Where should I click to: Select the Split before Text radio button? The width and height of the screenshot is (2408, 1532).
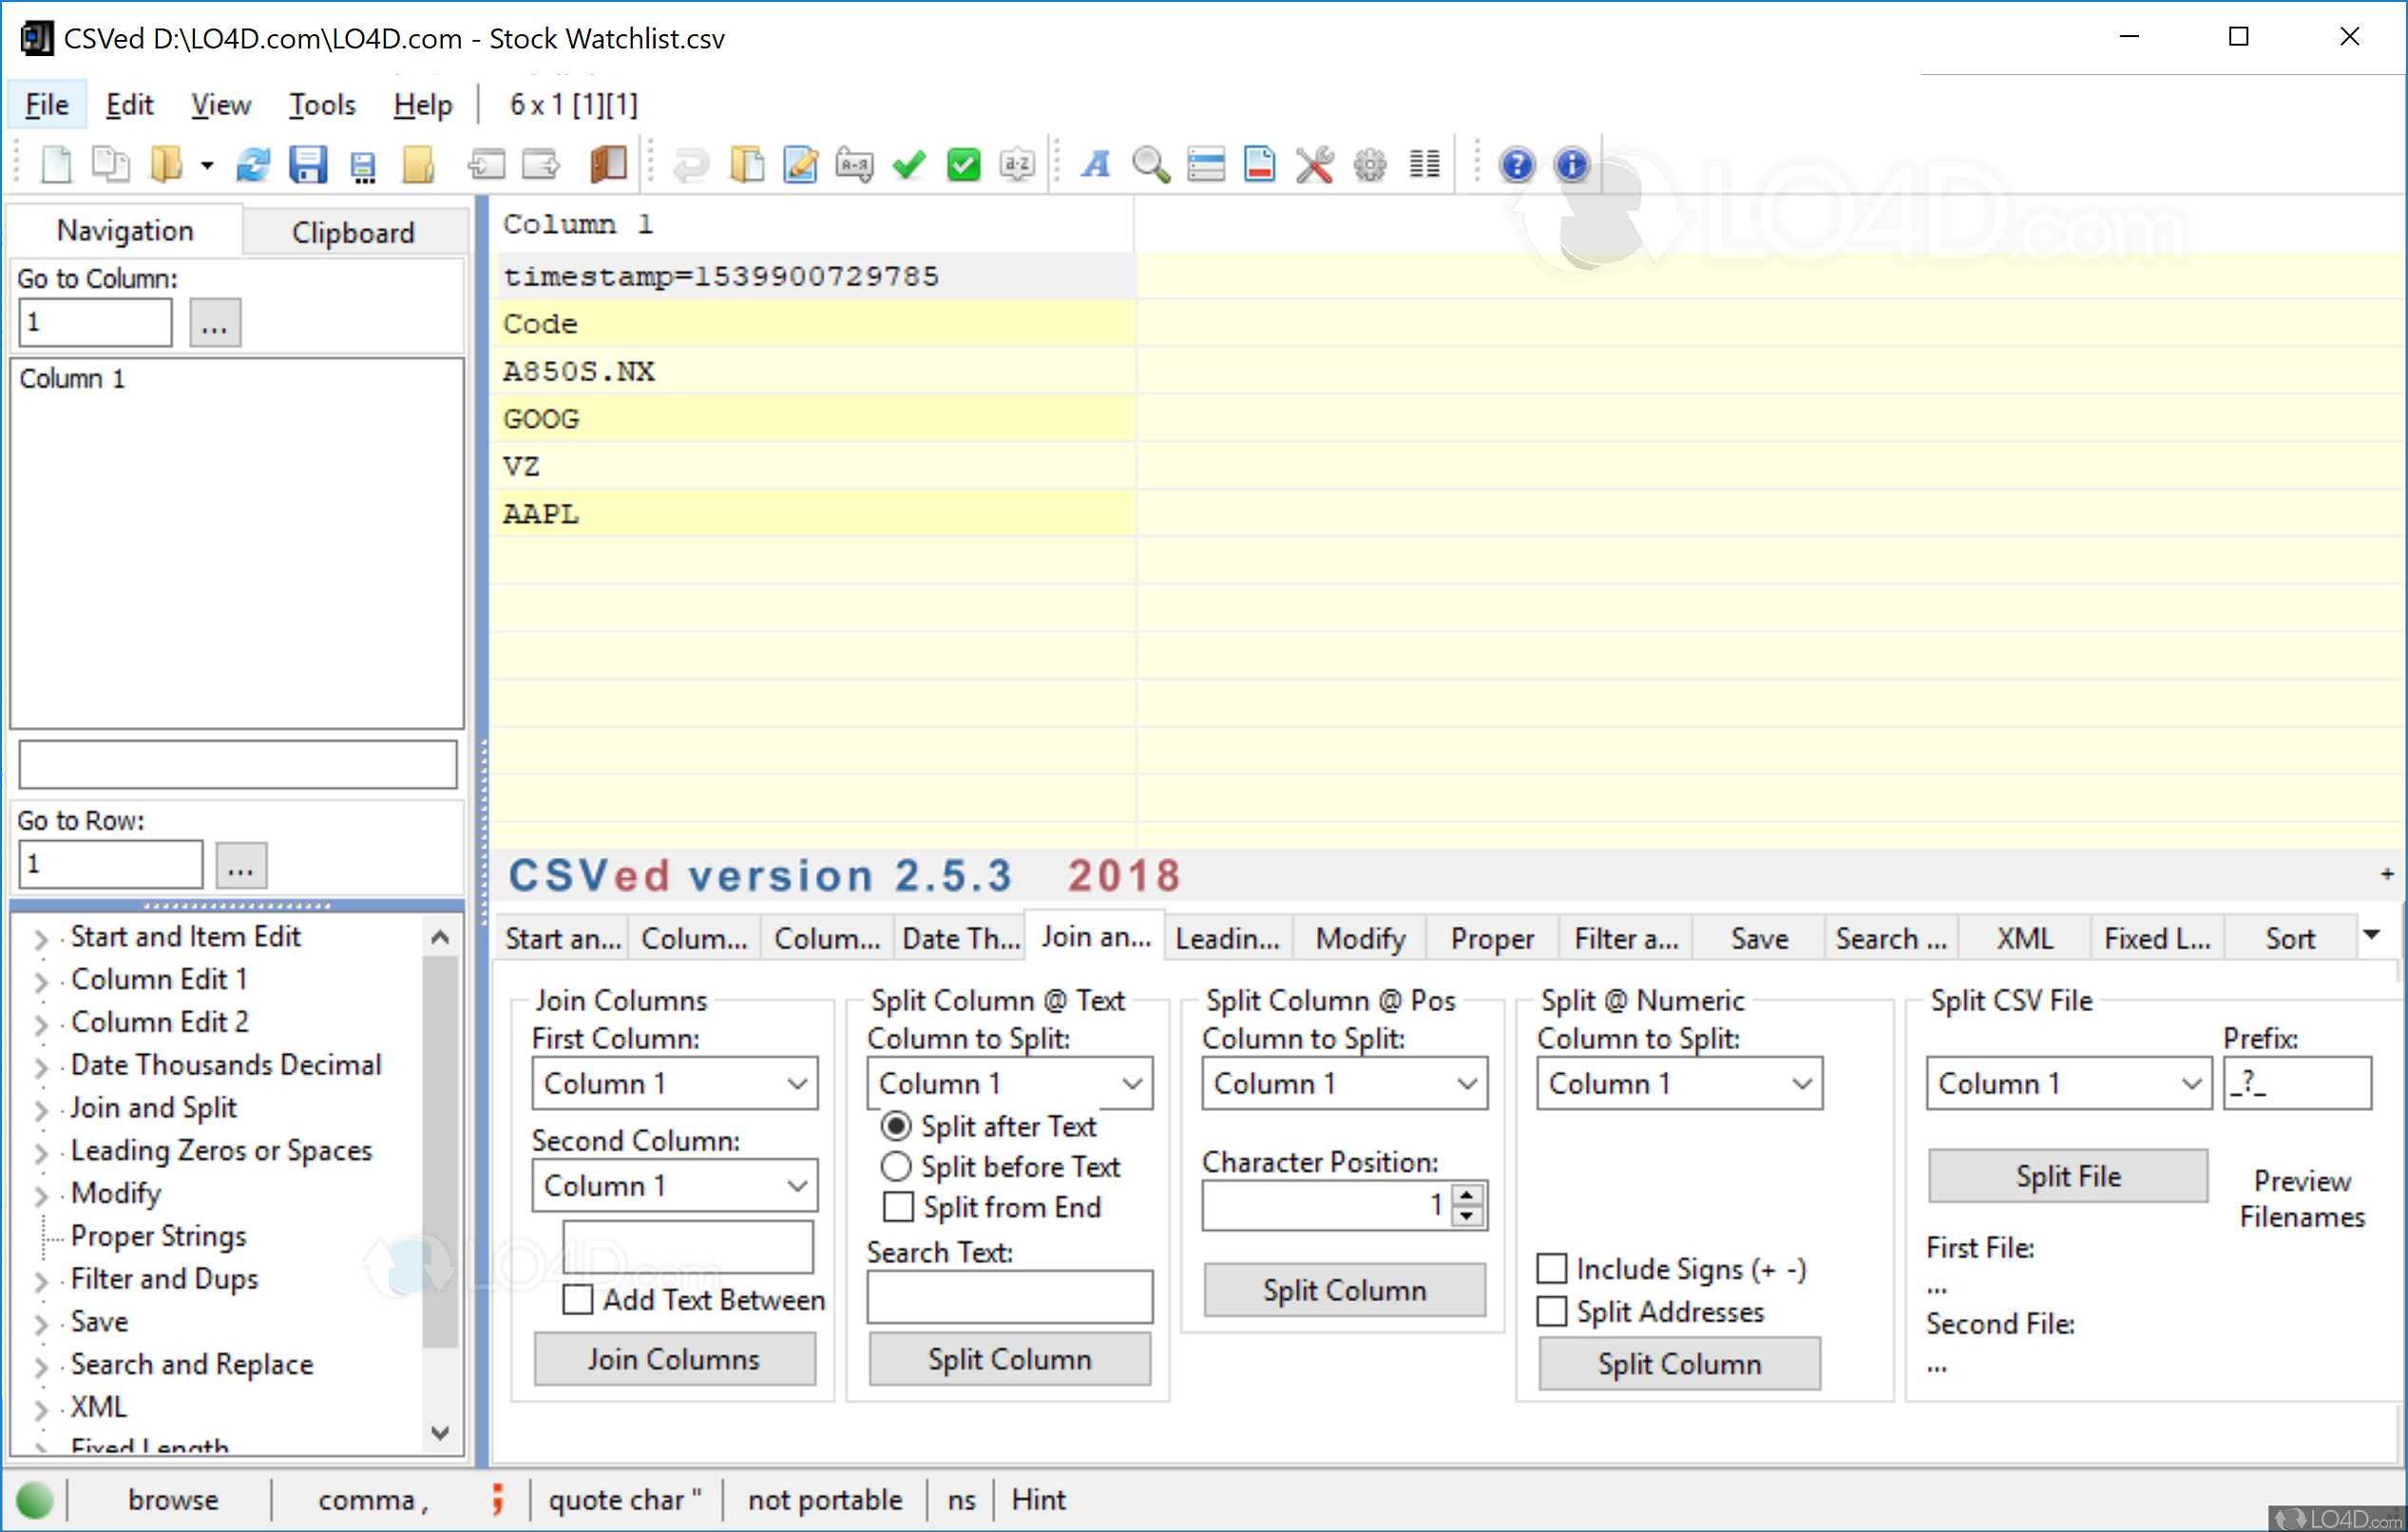(x=896, y=1166)
